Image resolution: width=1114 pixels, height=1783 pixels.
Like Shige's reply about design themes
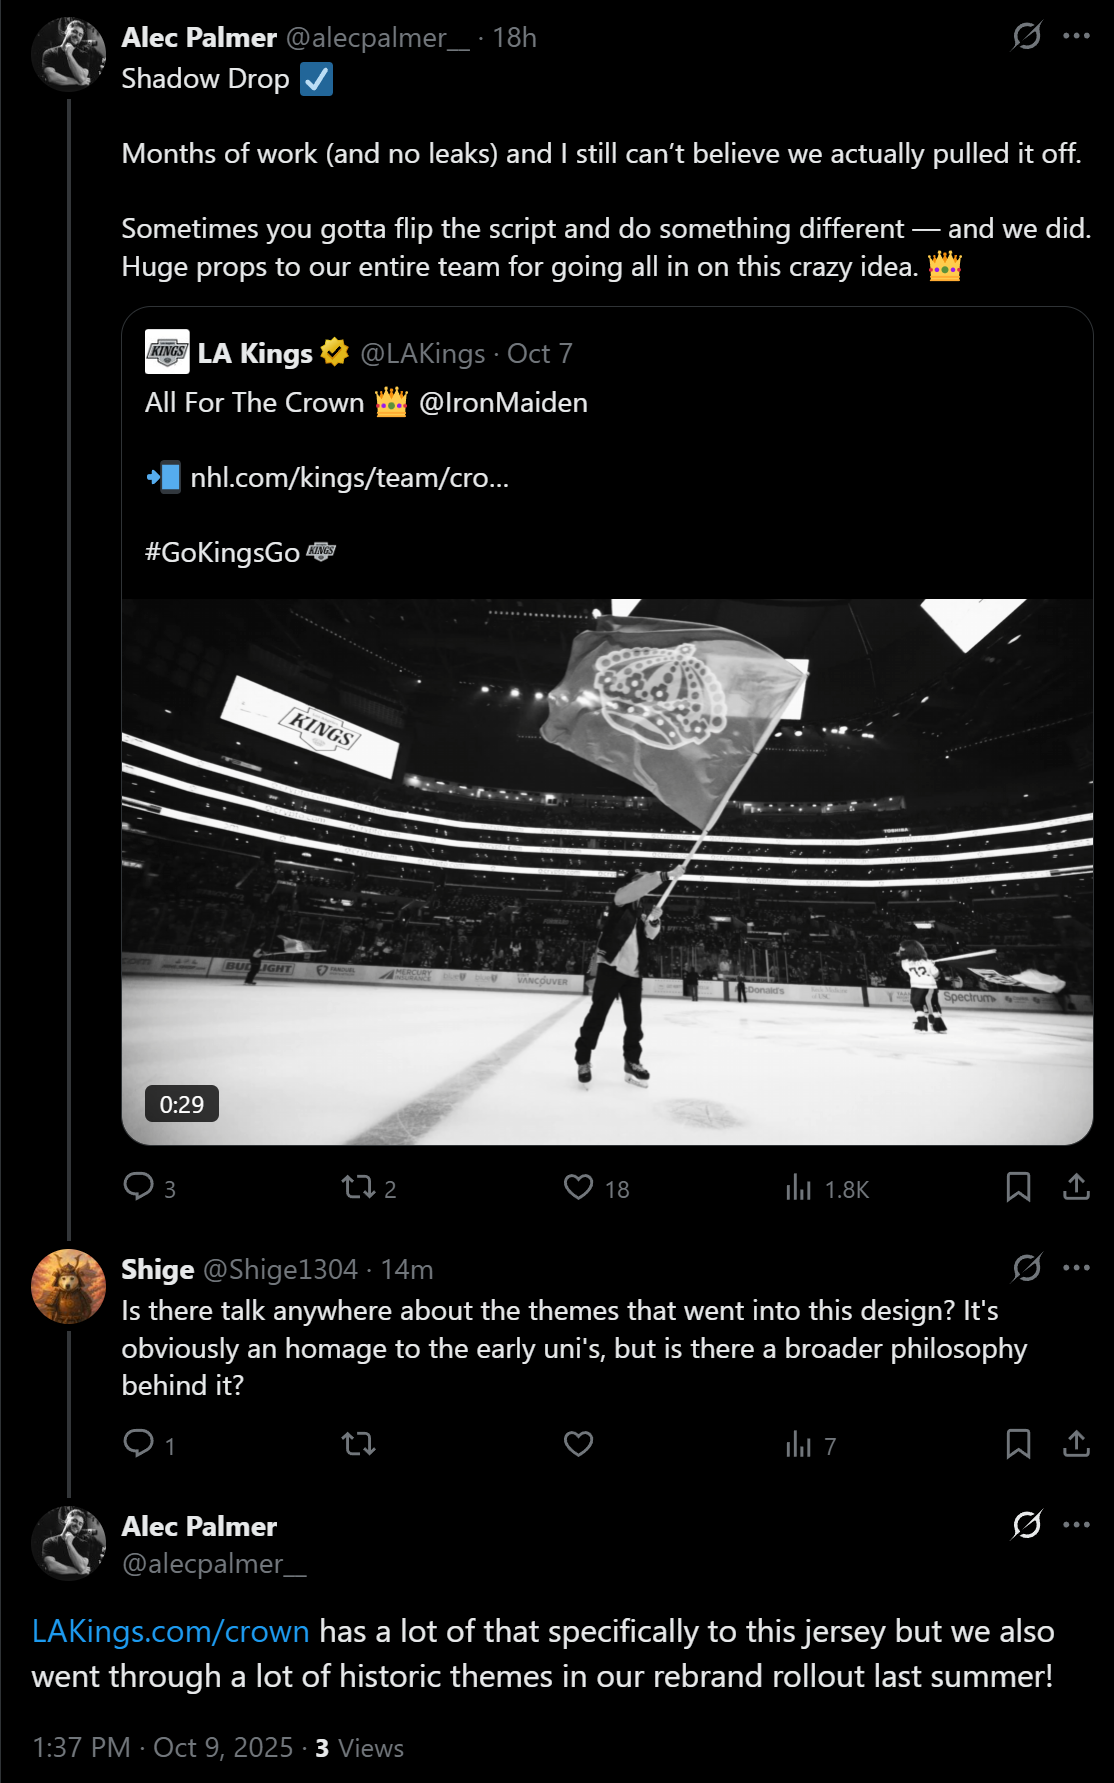tap(579, 1443)
